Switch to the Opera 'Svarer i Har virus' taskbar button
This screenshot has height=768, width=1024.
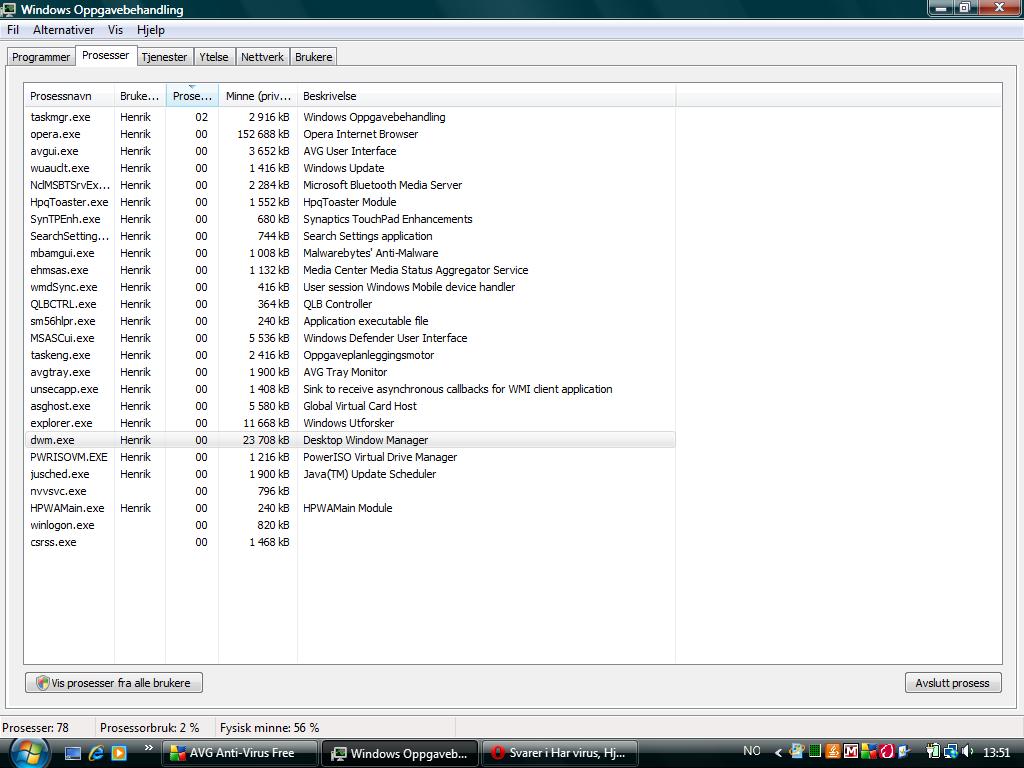point(560,753)
